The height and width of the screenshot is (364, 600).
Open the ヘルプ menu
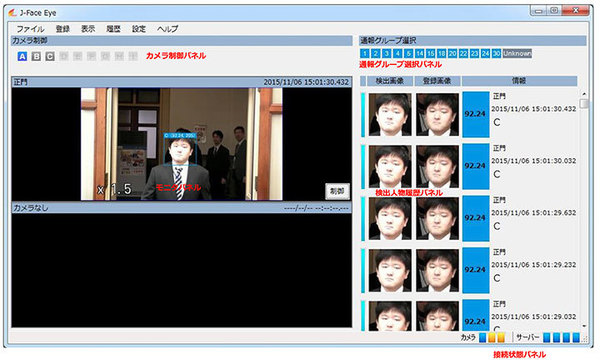coord(168,29)
